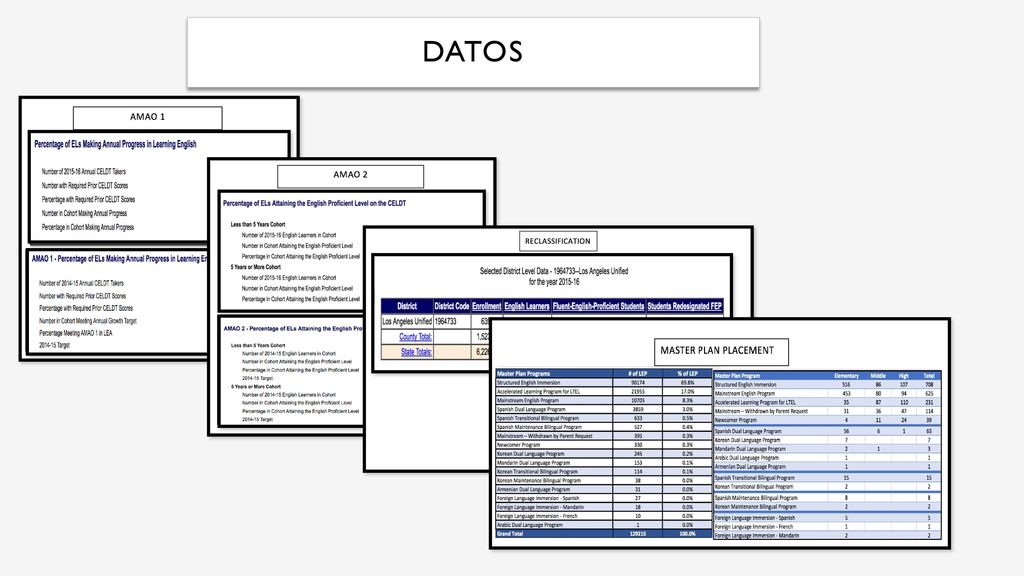Click the District Code column header
Image resolution: width=1024 pixels, height=576 pixels.
[x=452, y=306]
